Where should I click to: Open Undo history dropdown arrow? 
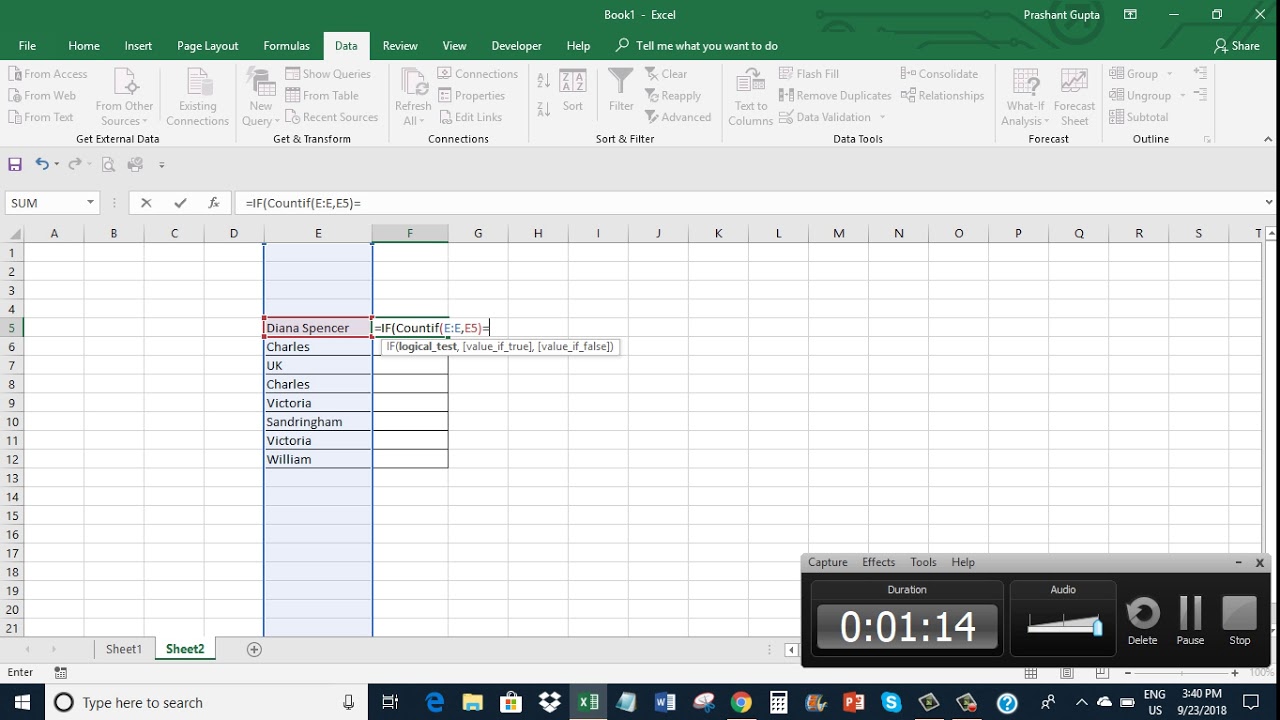57,164
